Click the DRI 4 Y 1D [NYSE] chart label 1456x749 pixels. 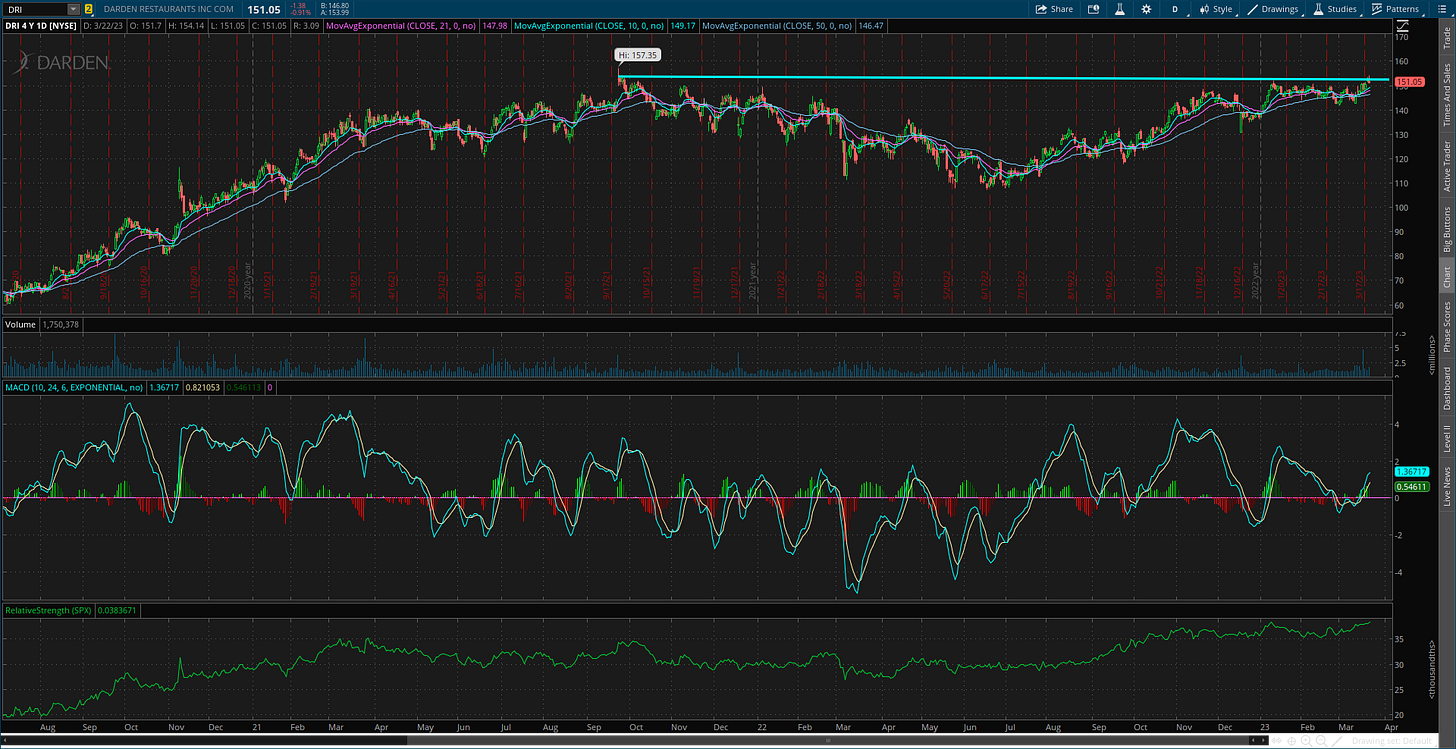pos(40,25)
